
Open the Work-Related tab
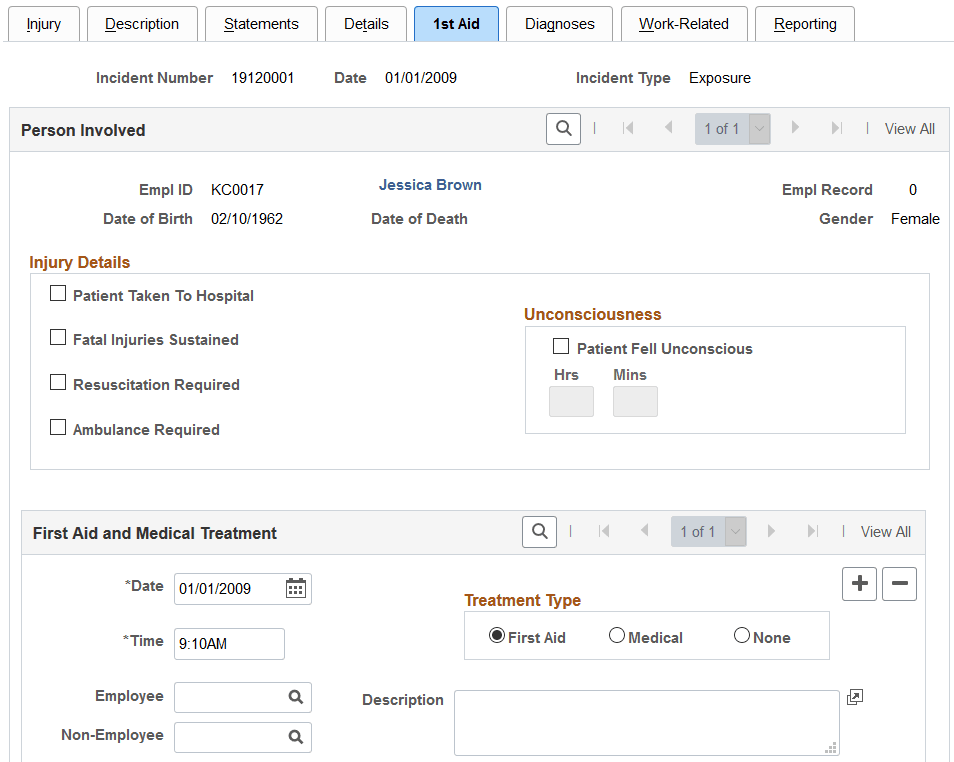point(683,24)
